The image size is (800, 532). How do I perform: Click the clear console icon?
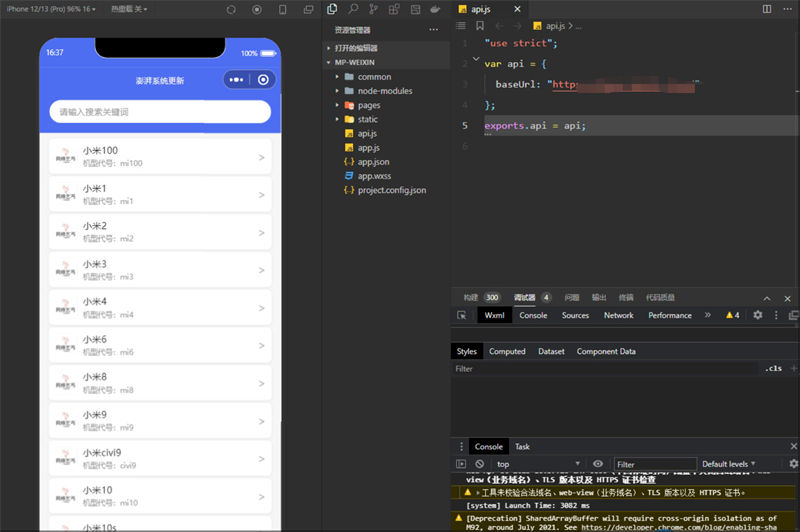point(480,464)
